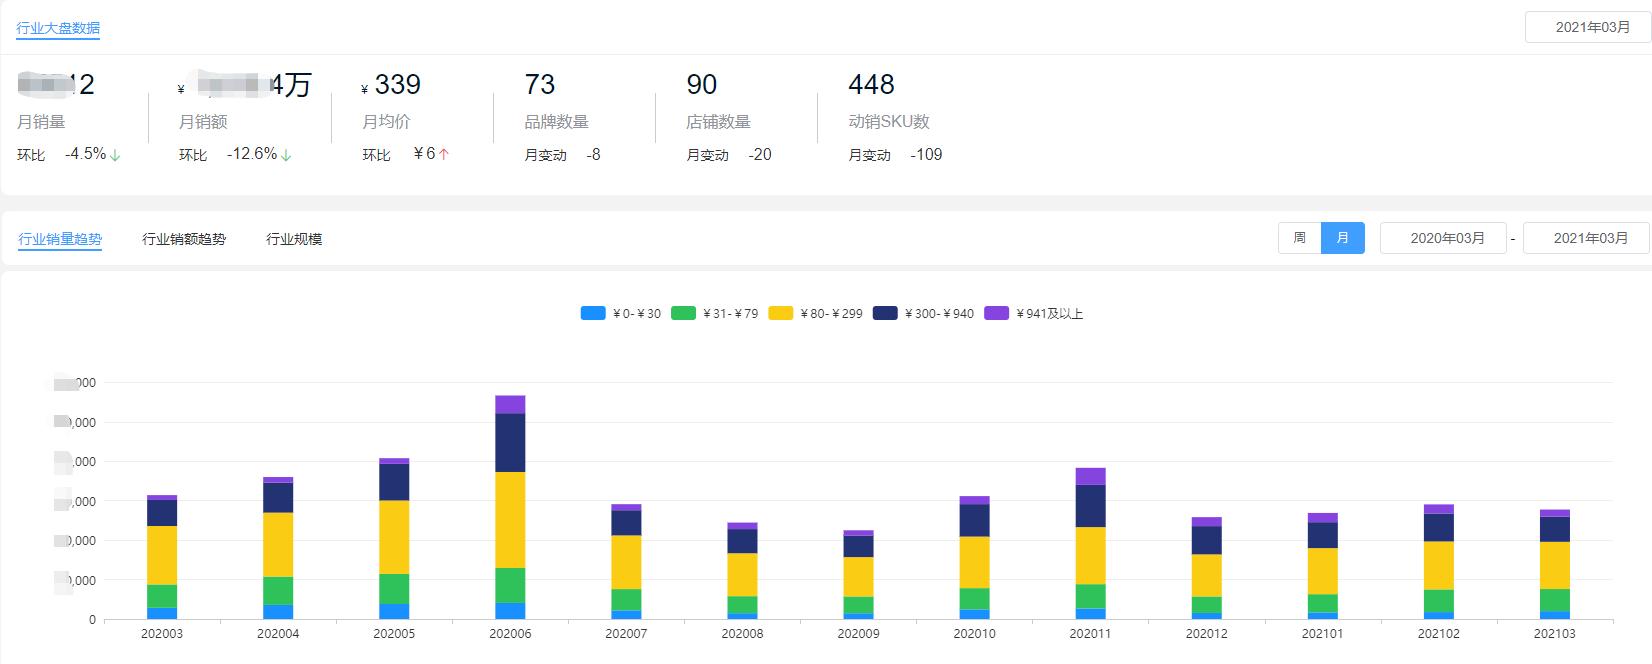The height and width of the screenshot is (664, 1652).
Task: Switch to weekly view with 周 button
Action: click(1299, 238)
